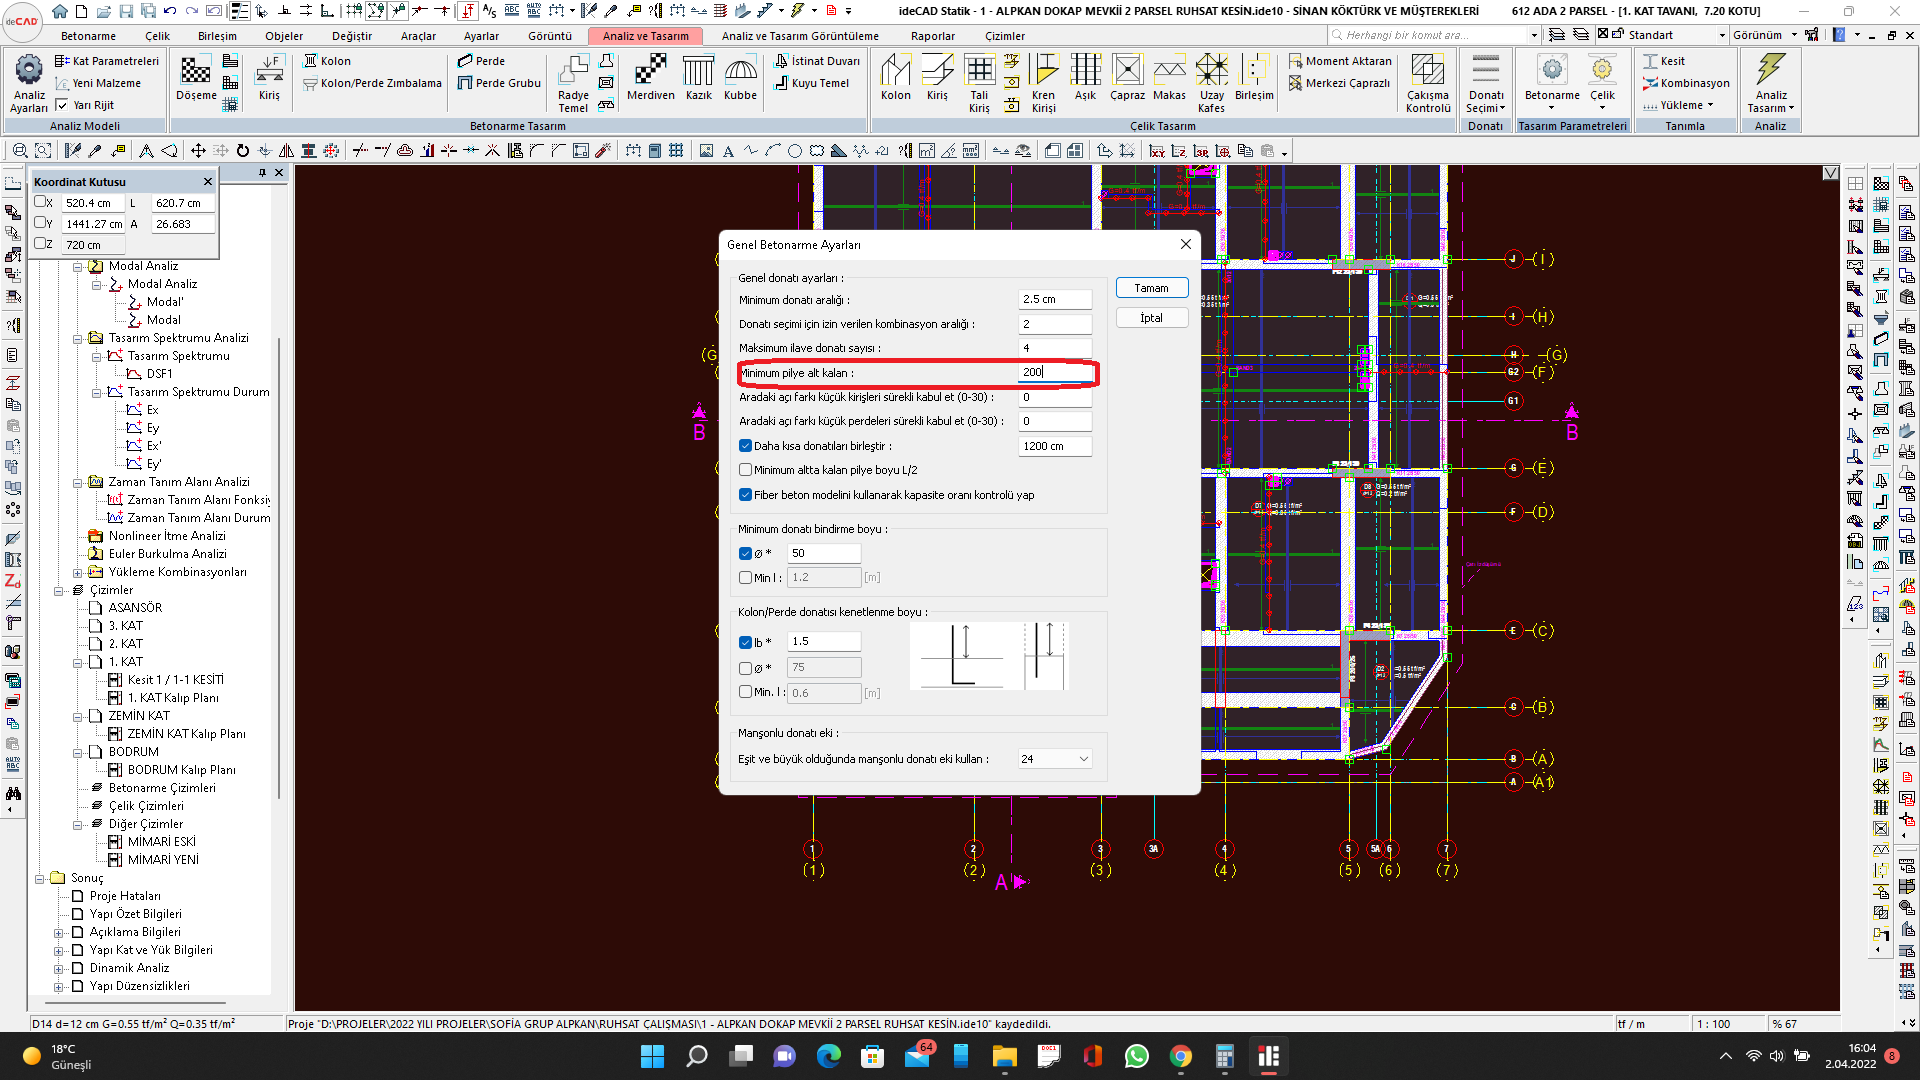Open Windows Start menu
Screen dimensions: 1920x1080
pyautogui.click(x=652, y=1056)
